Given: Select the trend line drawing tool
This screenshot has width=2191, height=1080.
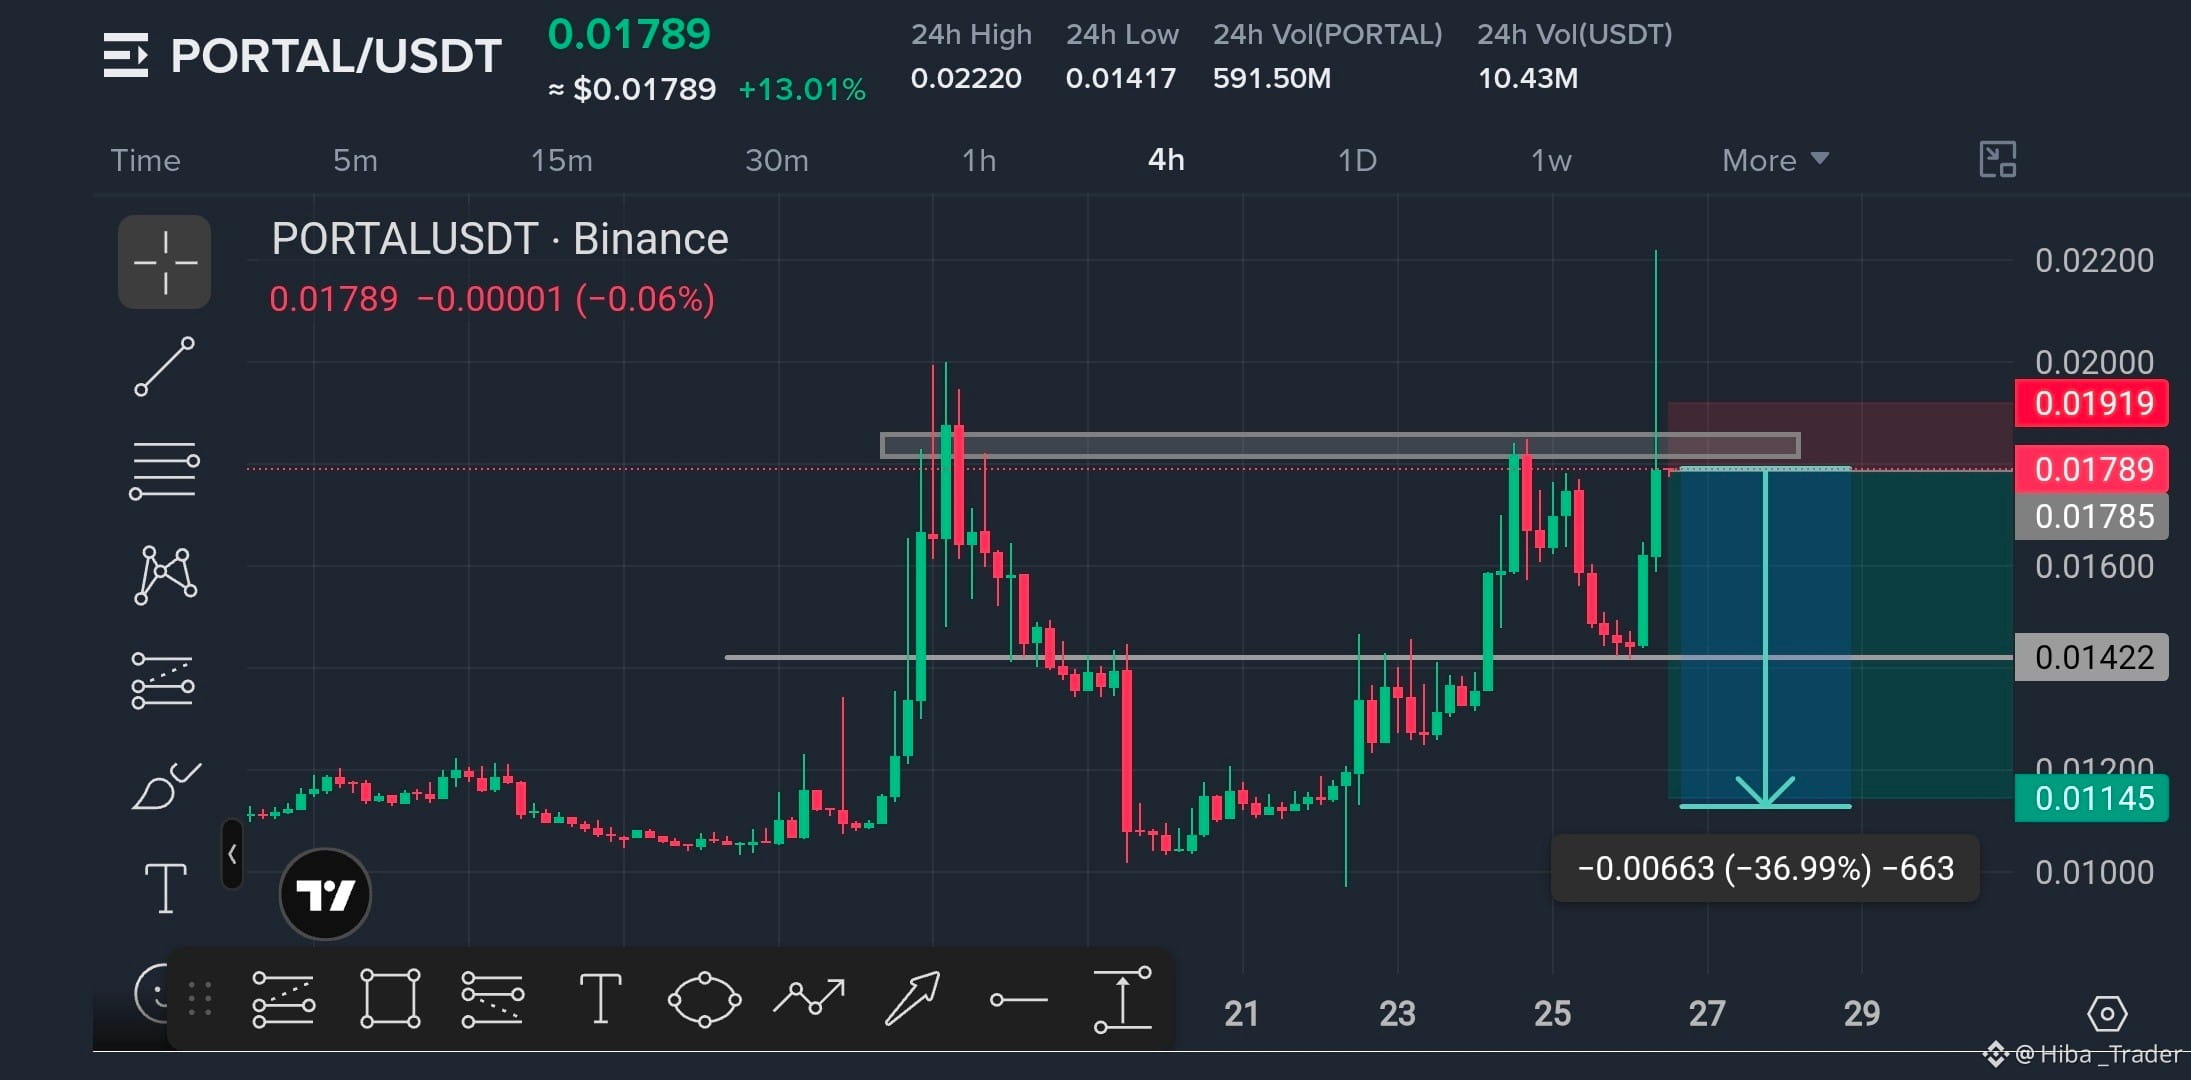Looking at the screenshot, I should point(165,367).
